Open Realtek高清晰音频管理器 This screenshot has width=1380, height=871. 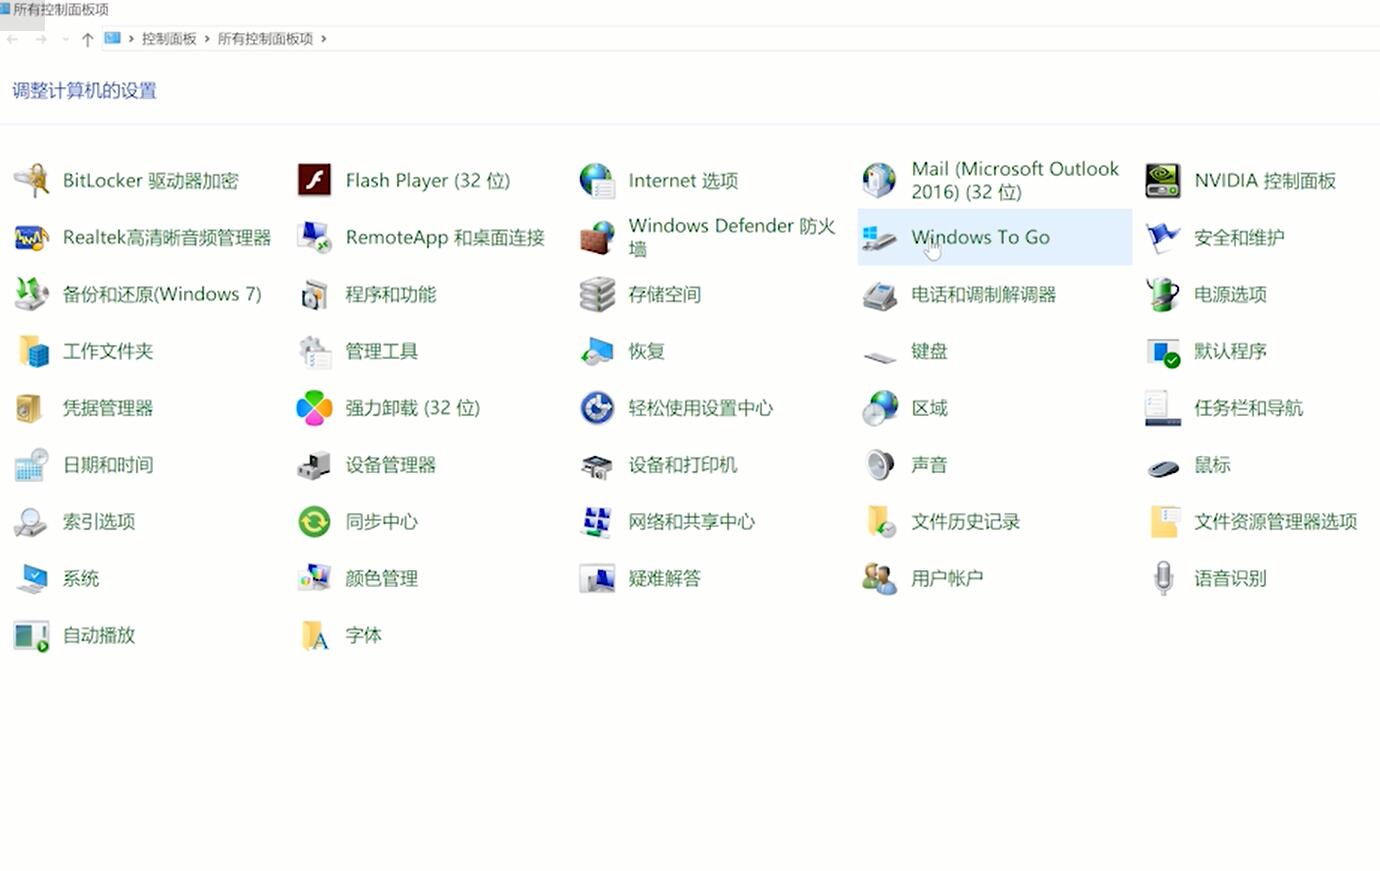point(167,237)
